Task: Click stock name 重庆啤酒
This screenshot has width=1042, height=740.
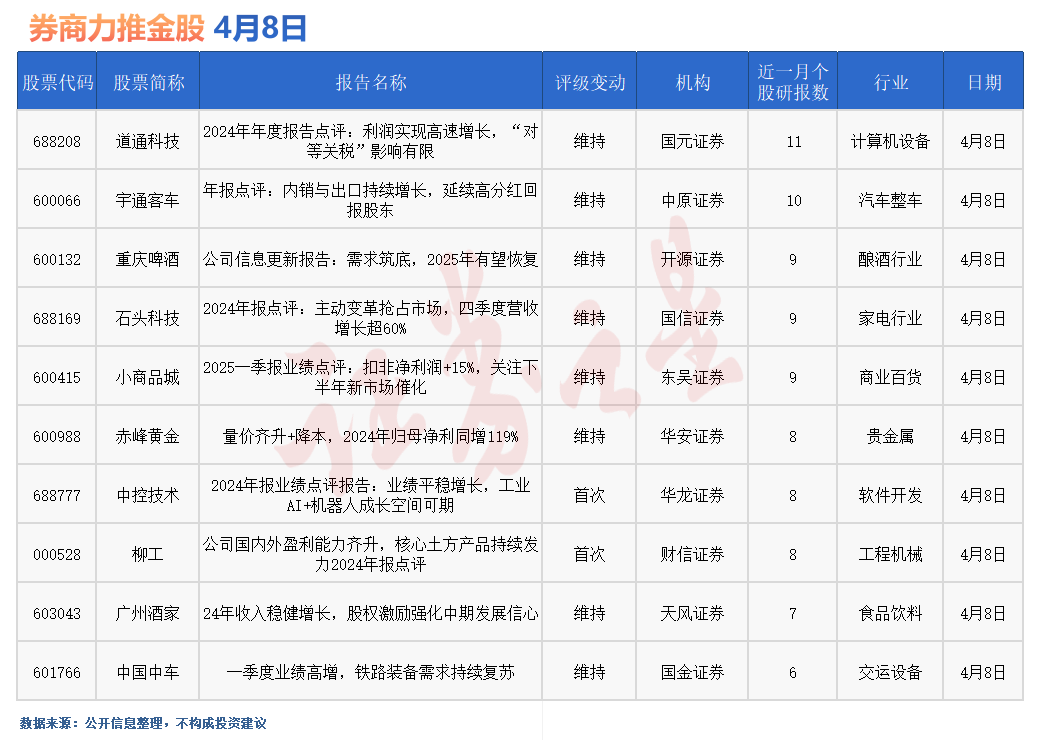Action: [148, 260]
